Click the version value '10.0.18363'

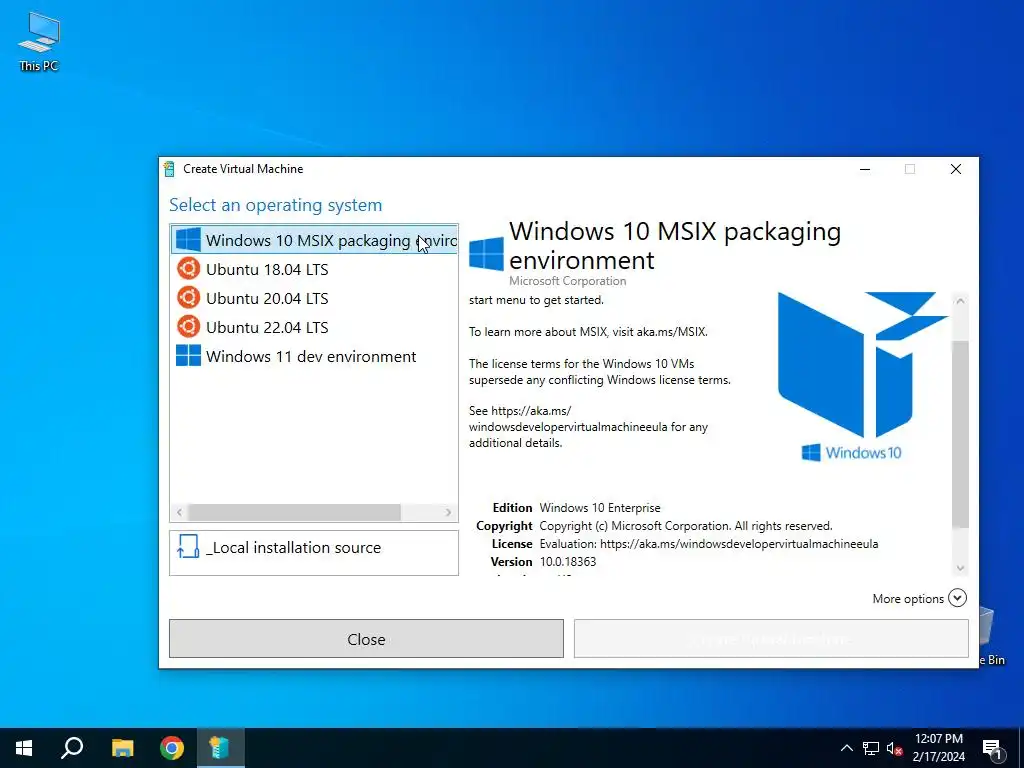[x=568, y=562]
